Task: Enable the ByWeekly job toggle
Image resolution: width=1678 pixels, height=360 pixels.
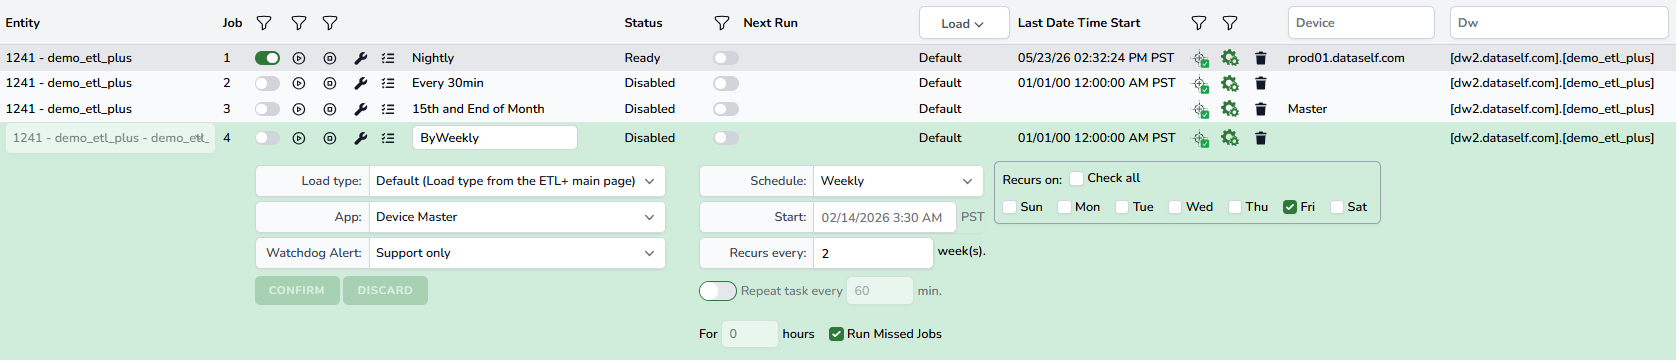Action: (x=267, y=138)
